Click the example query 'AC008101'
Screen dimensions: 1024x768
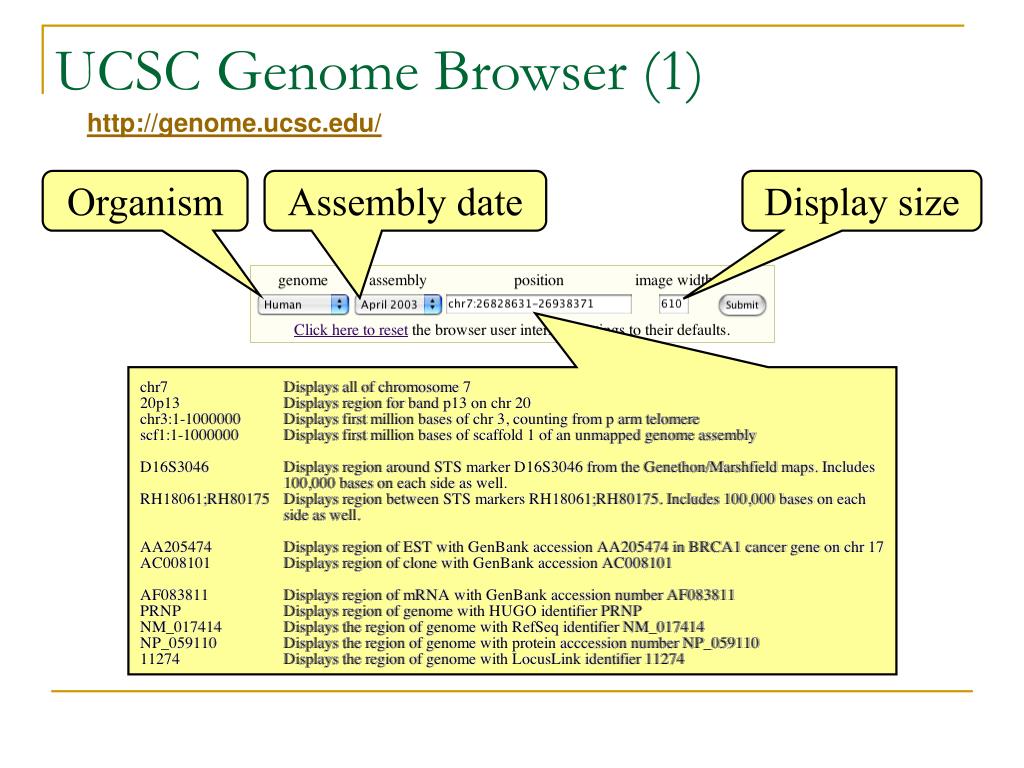(175, 563)
